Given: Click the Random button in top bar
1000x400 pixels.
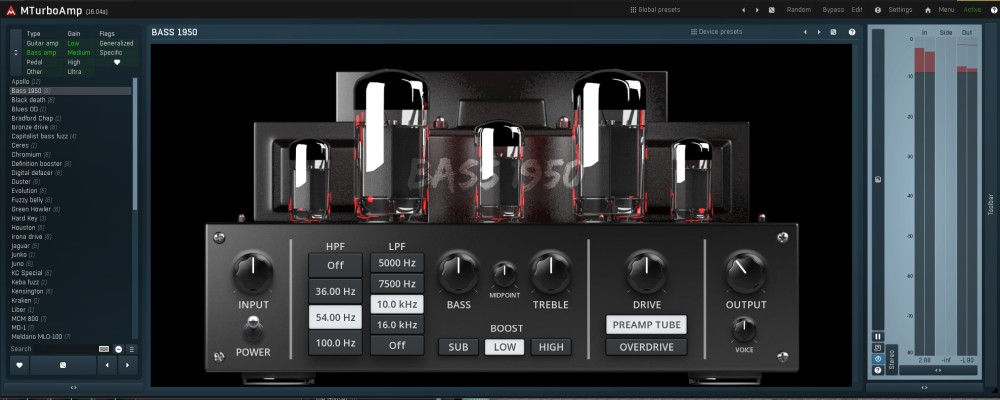Looking at the screenshot, I should [799, 9].
